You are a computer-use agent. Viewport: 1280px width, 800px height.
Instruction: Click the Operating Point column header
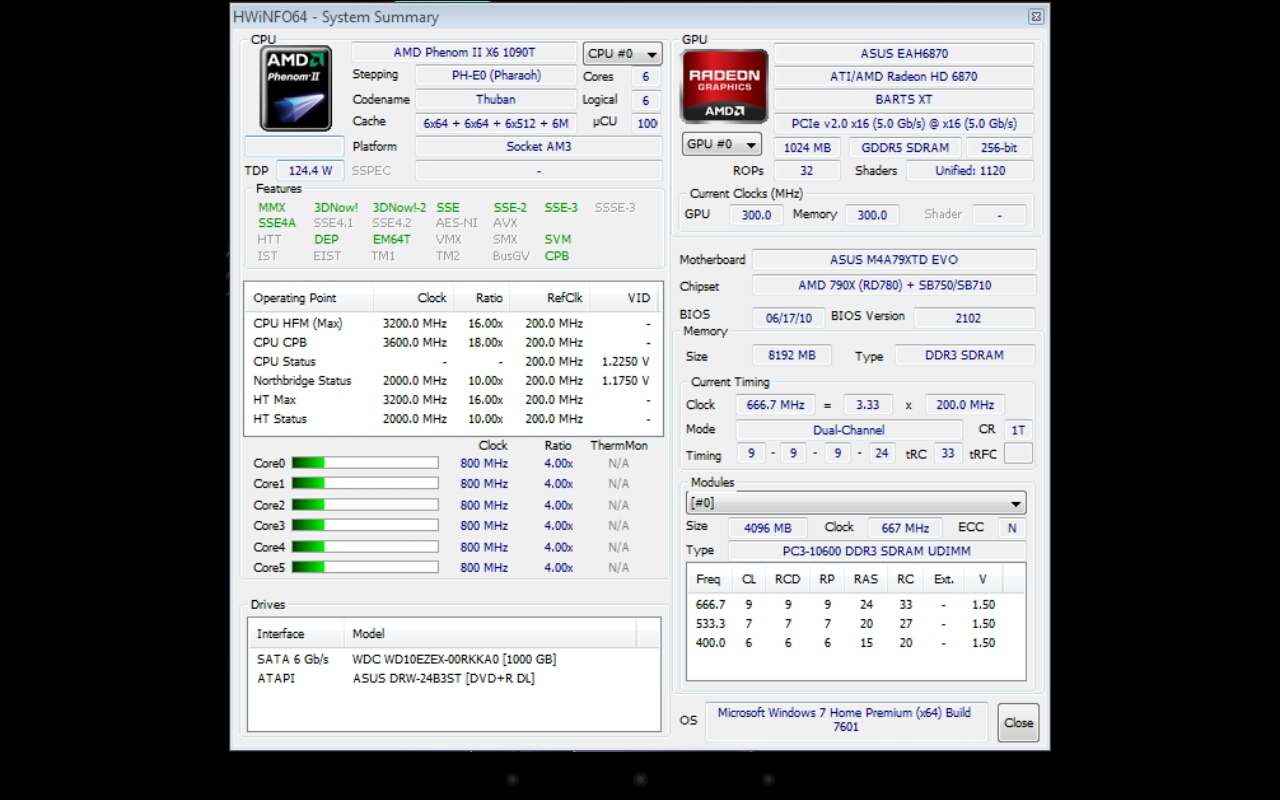point(309,298)
